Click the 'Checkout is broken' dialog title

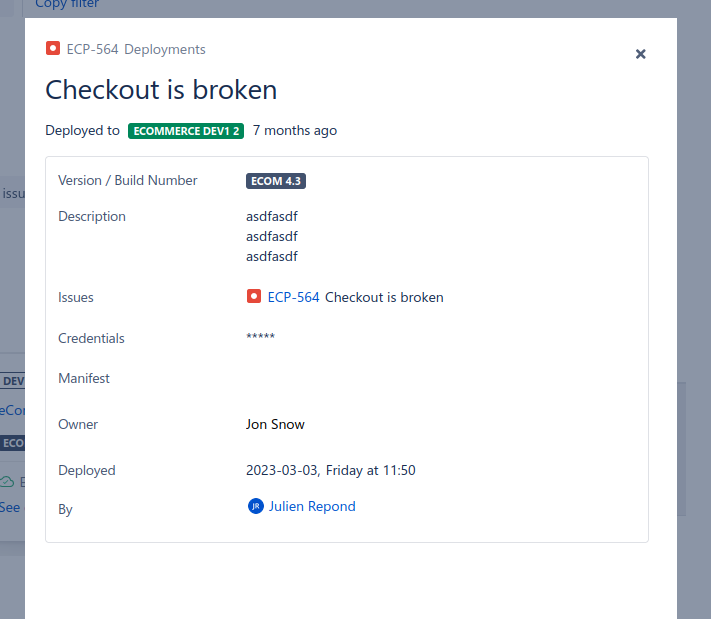161,90
